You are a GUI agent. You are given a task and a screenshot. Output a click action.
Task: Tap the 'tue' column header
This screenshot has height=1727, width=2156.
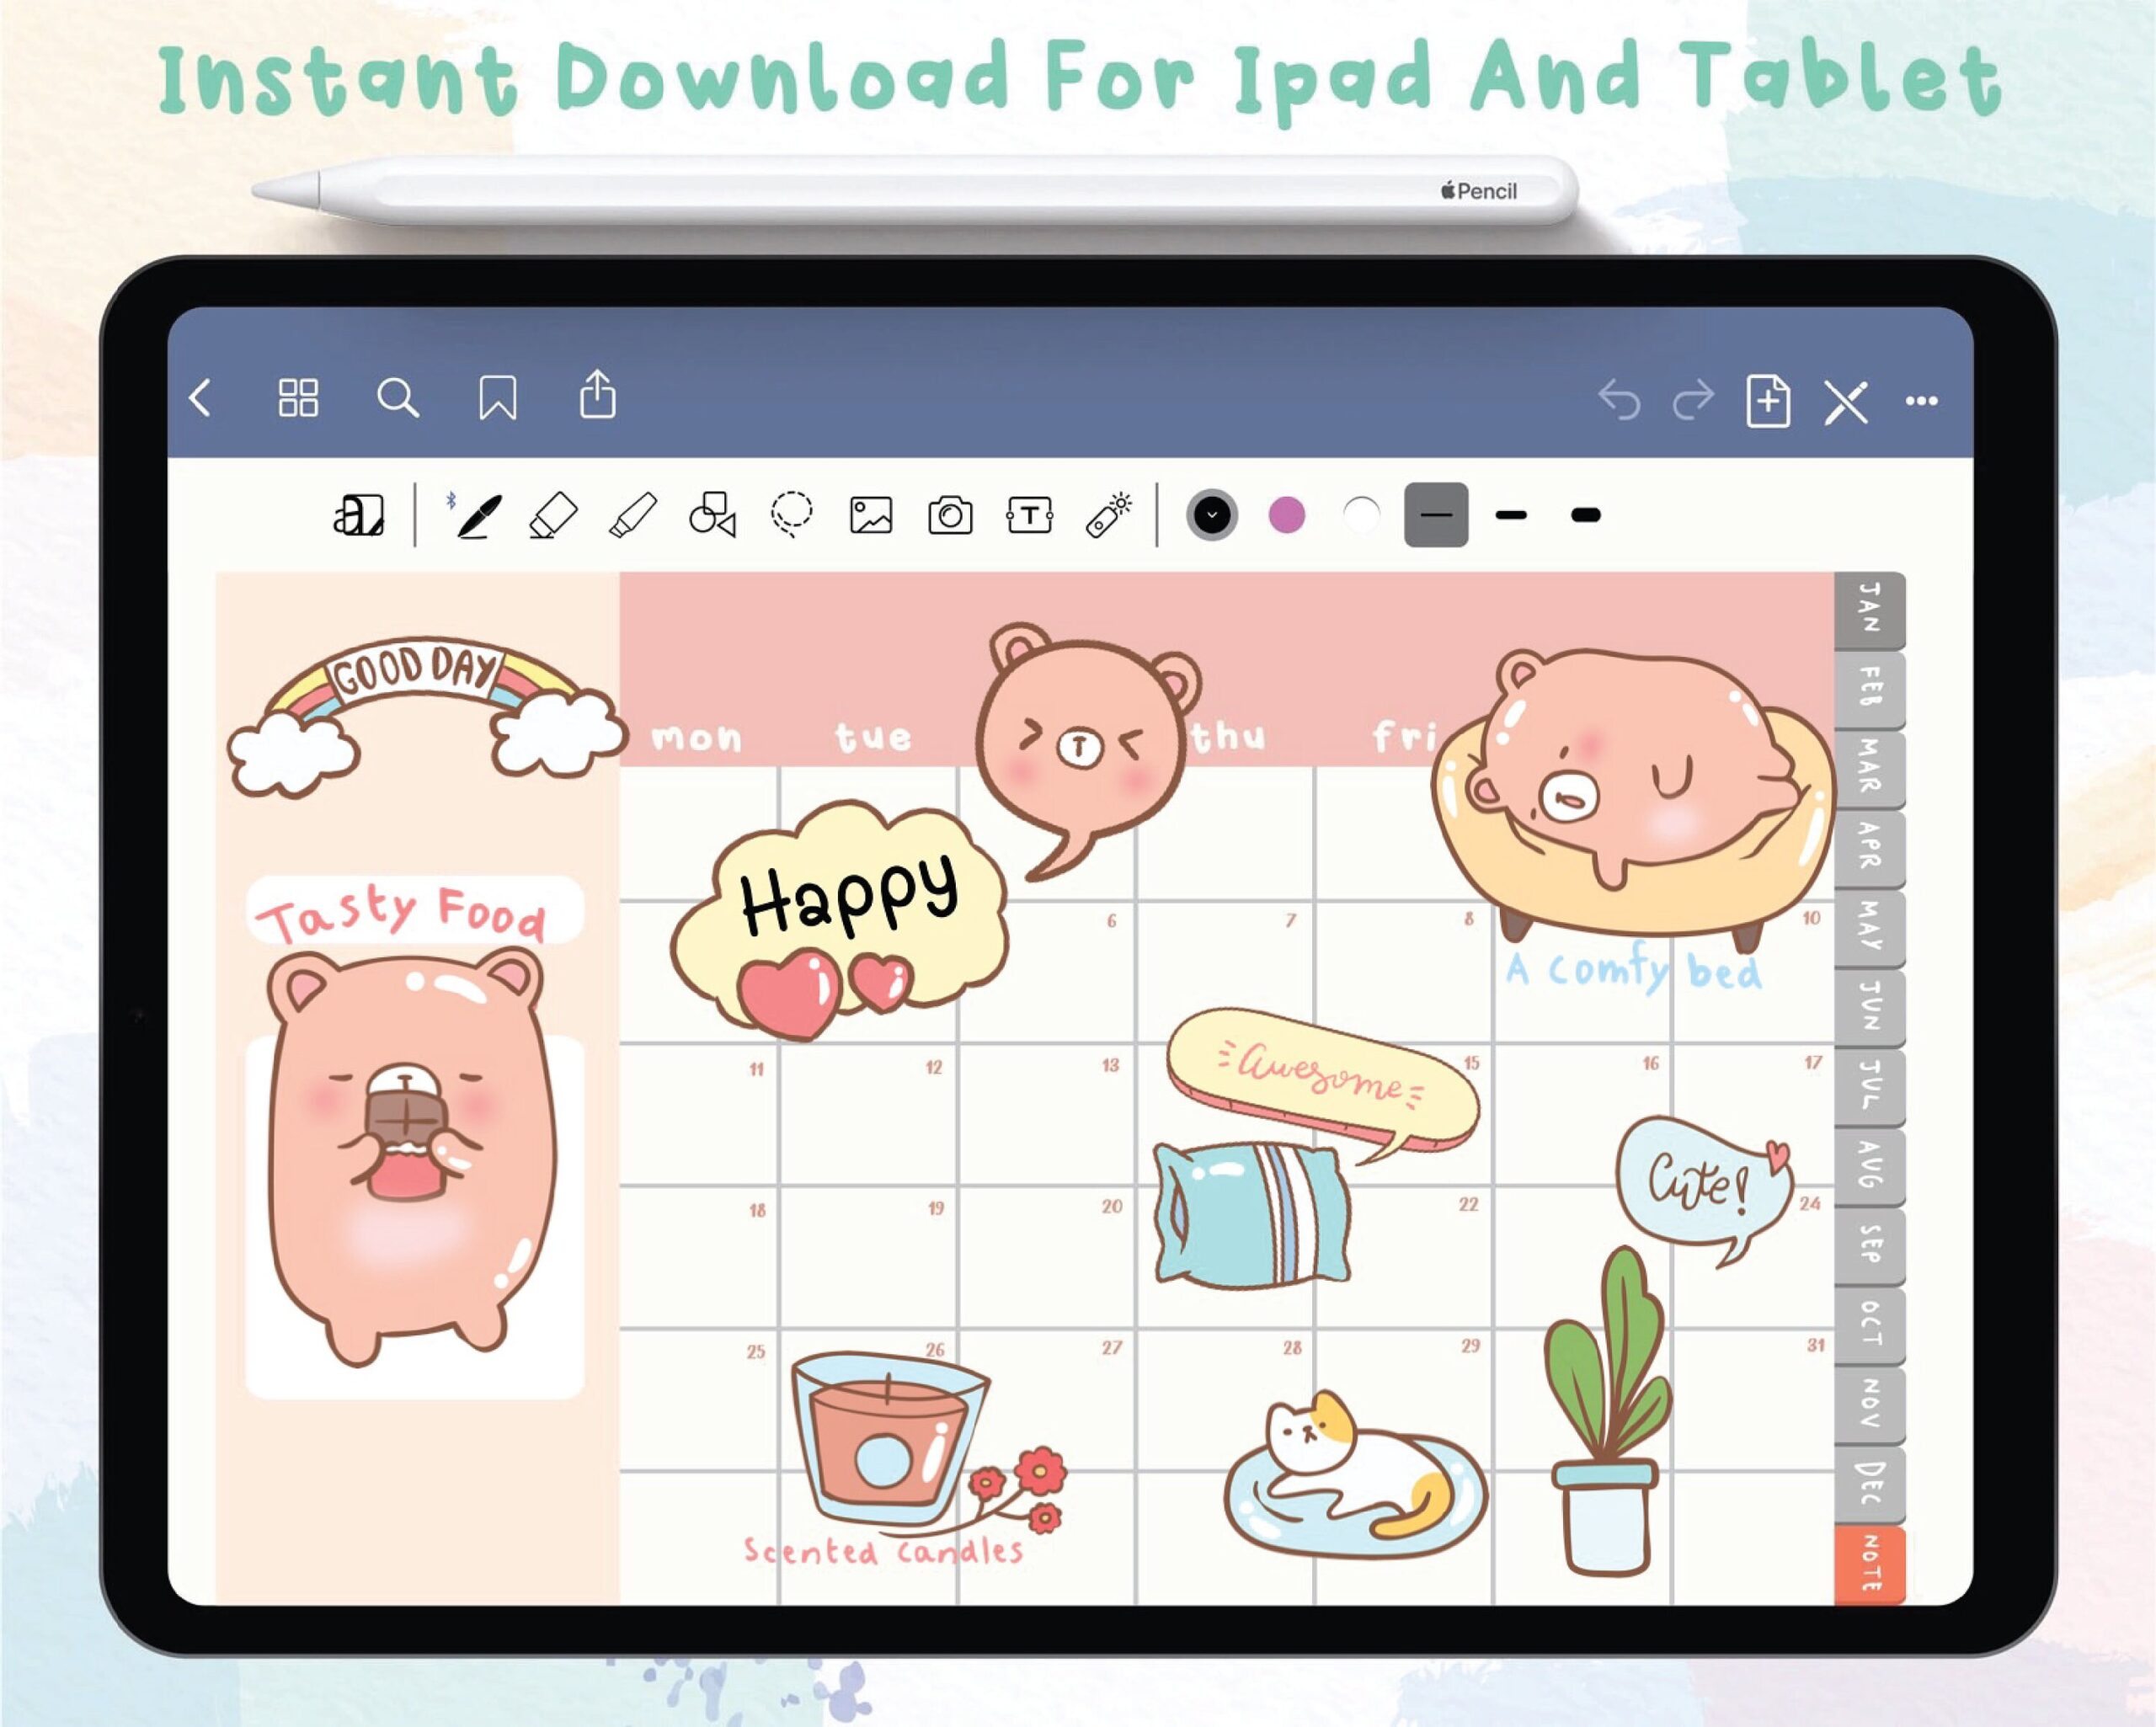[x=873, y=737]
